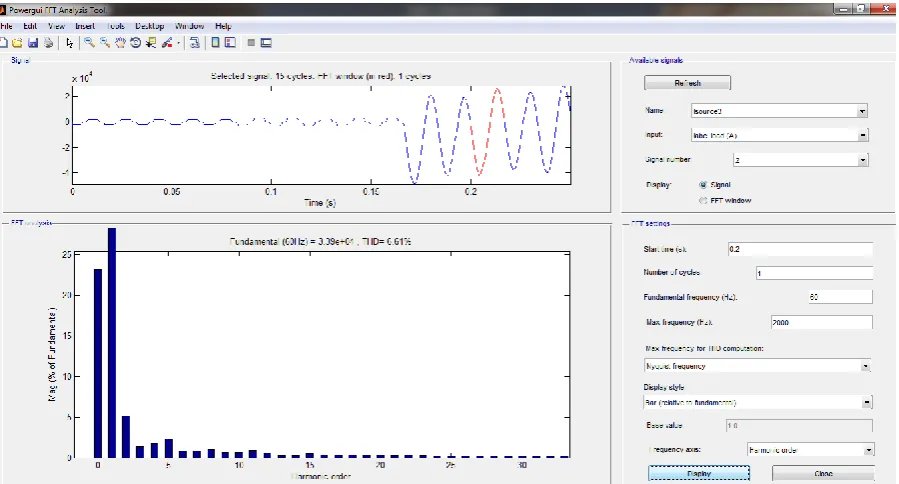Viewport: 899px width, 484px height.
Task: Click the 'Selected signal: 15 cycles' plot title
Action: click(x=320, y=76)
